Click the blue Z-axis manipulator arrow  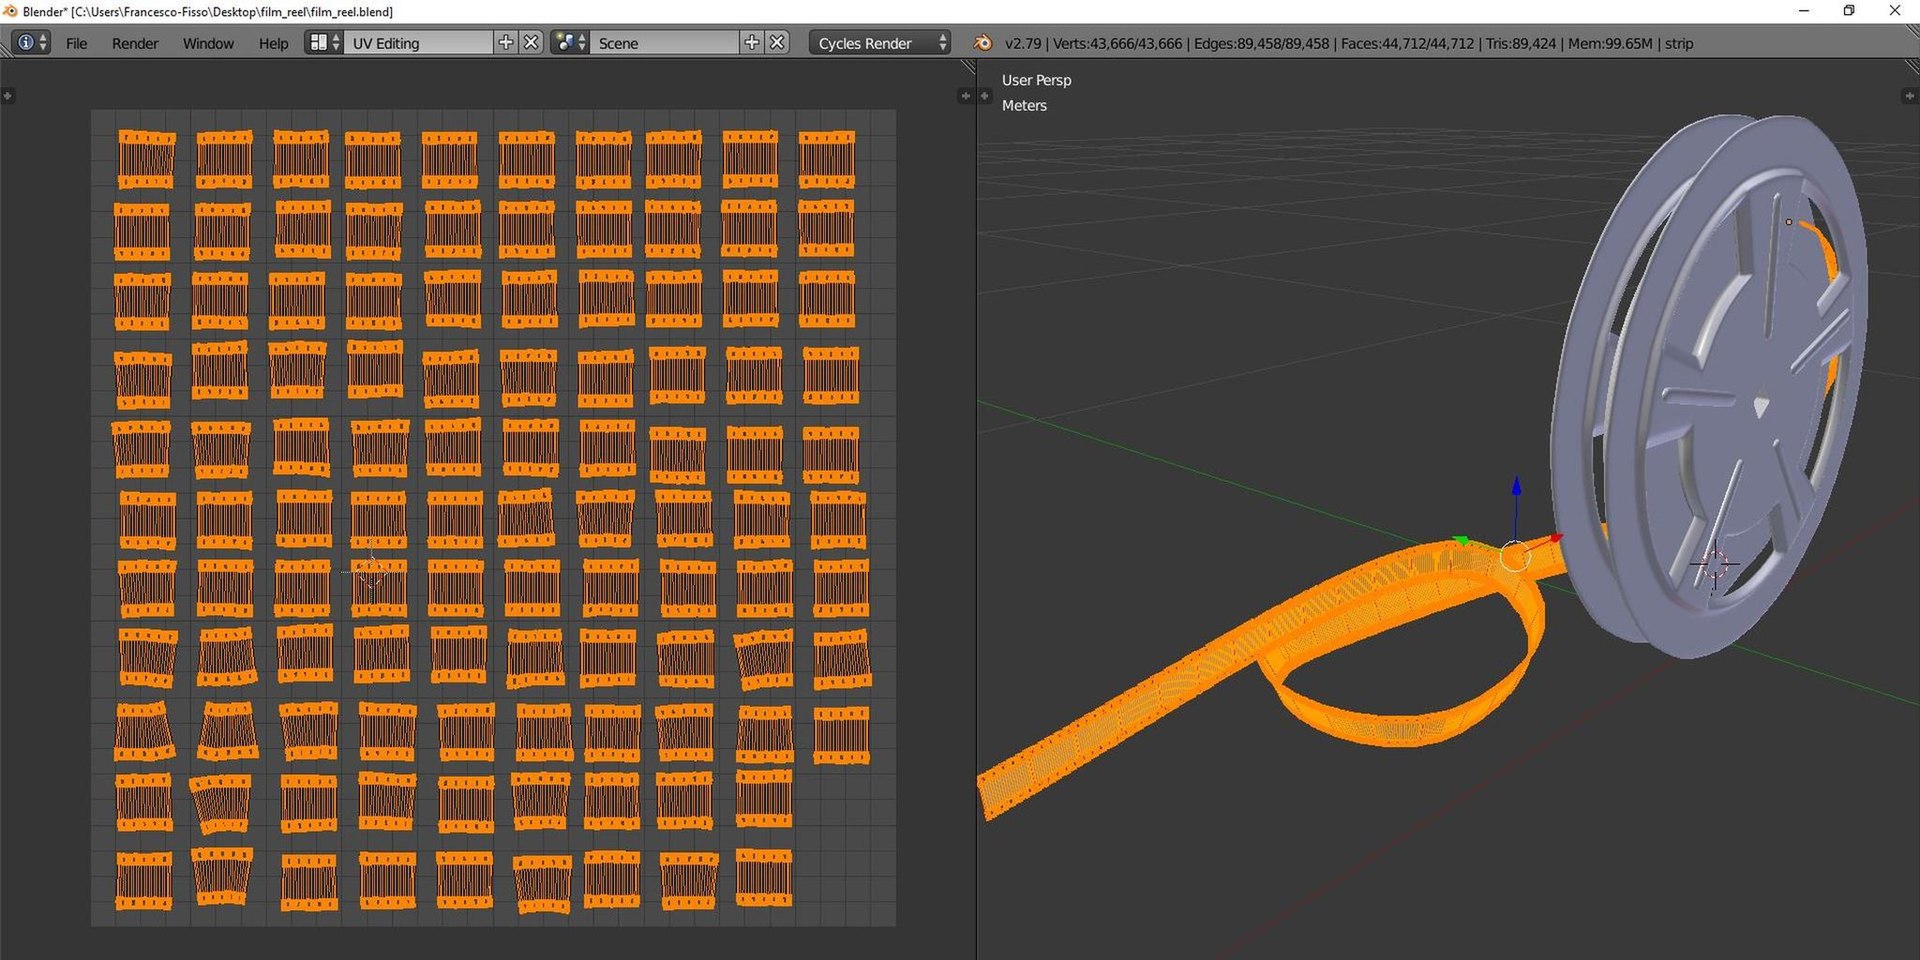[x=1516, y=487]
